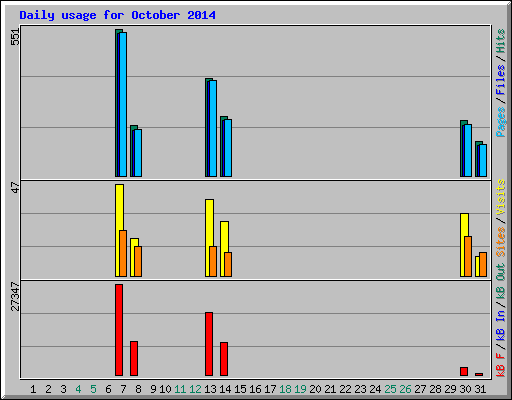Click day number 31 on the axis
The height and width of the screenshot is (400, 512).
click(480, 389)
